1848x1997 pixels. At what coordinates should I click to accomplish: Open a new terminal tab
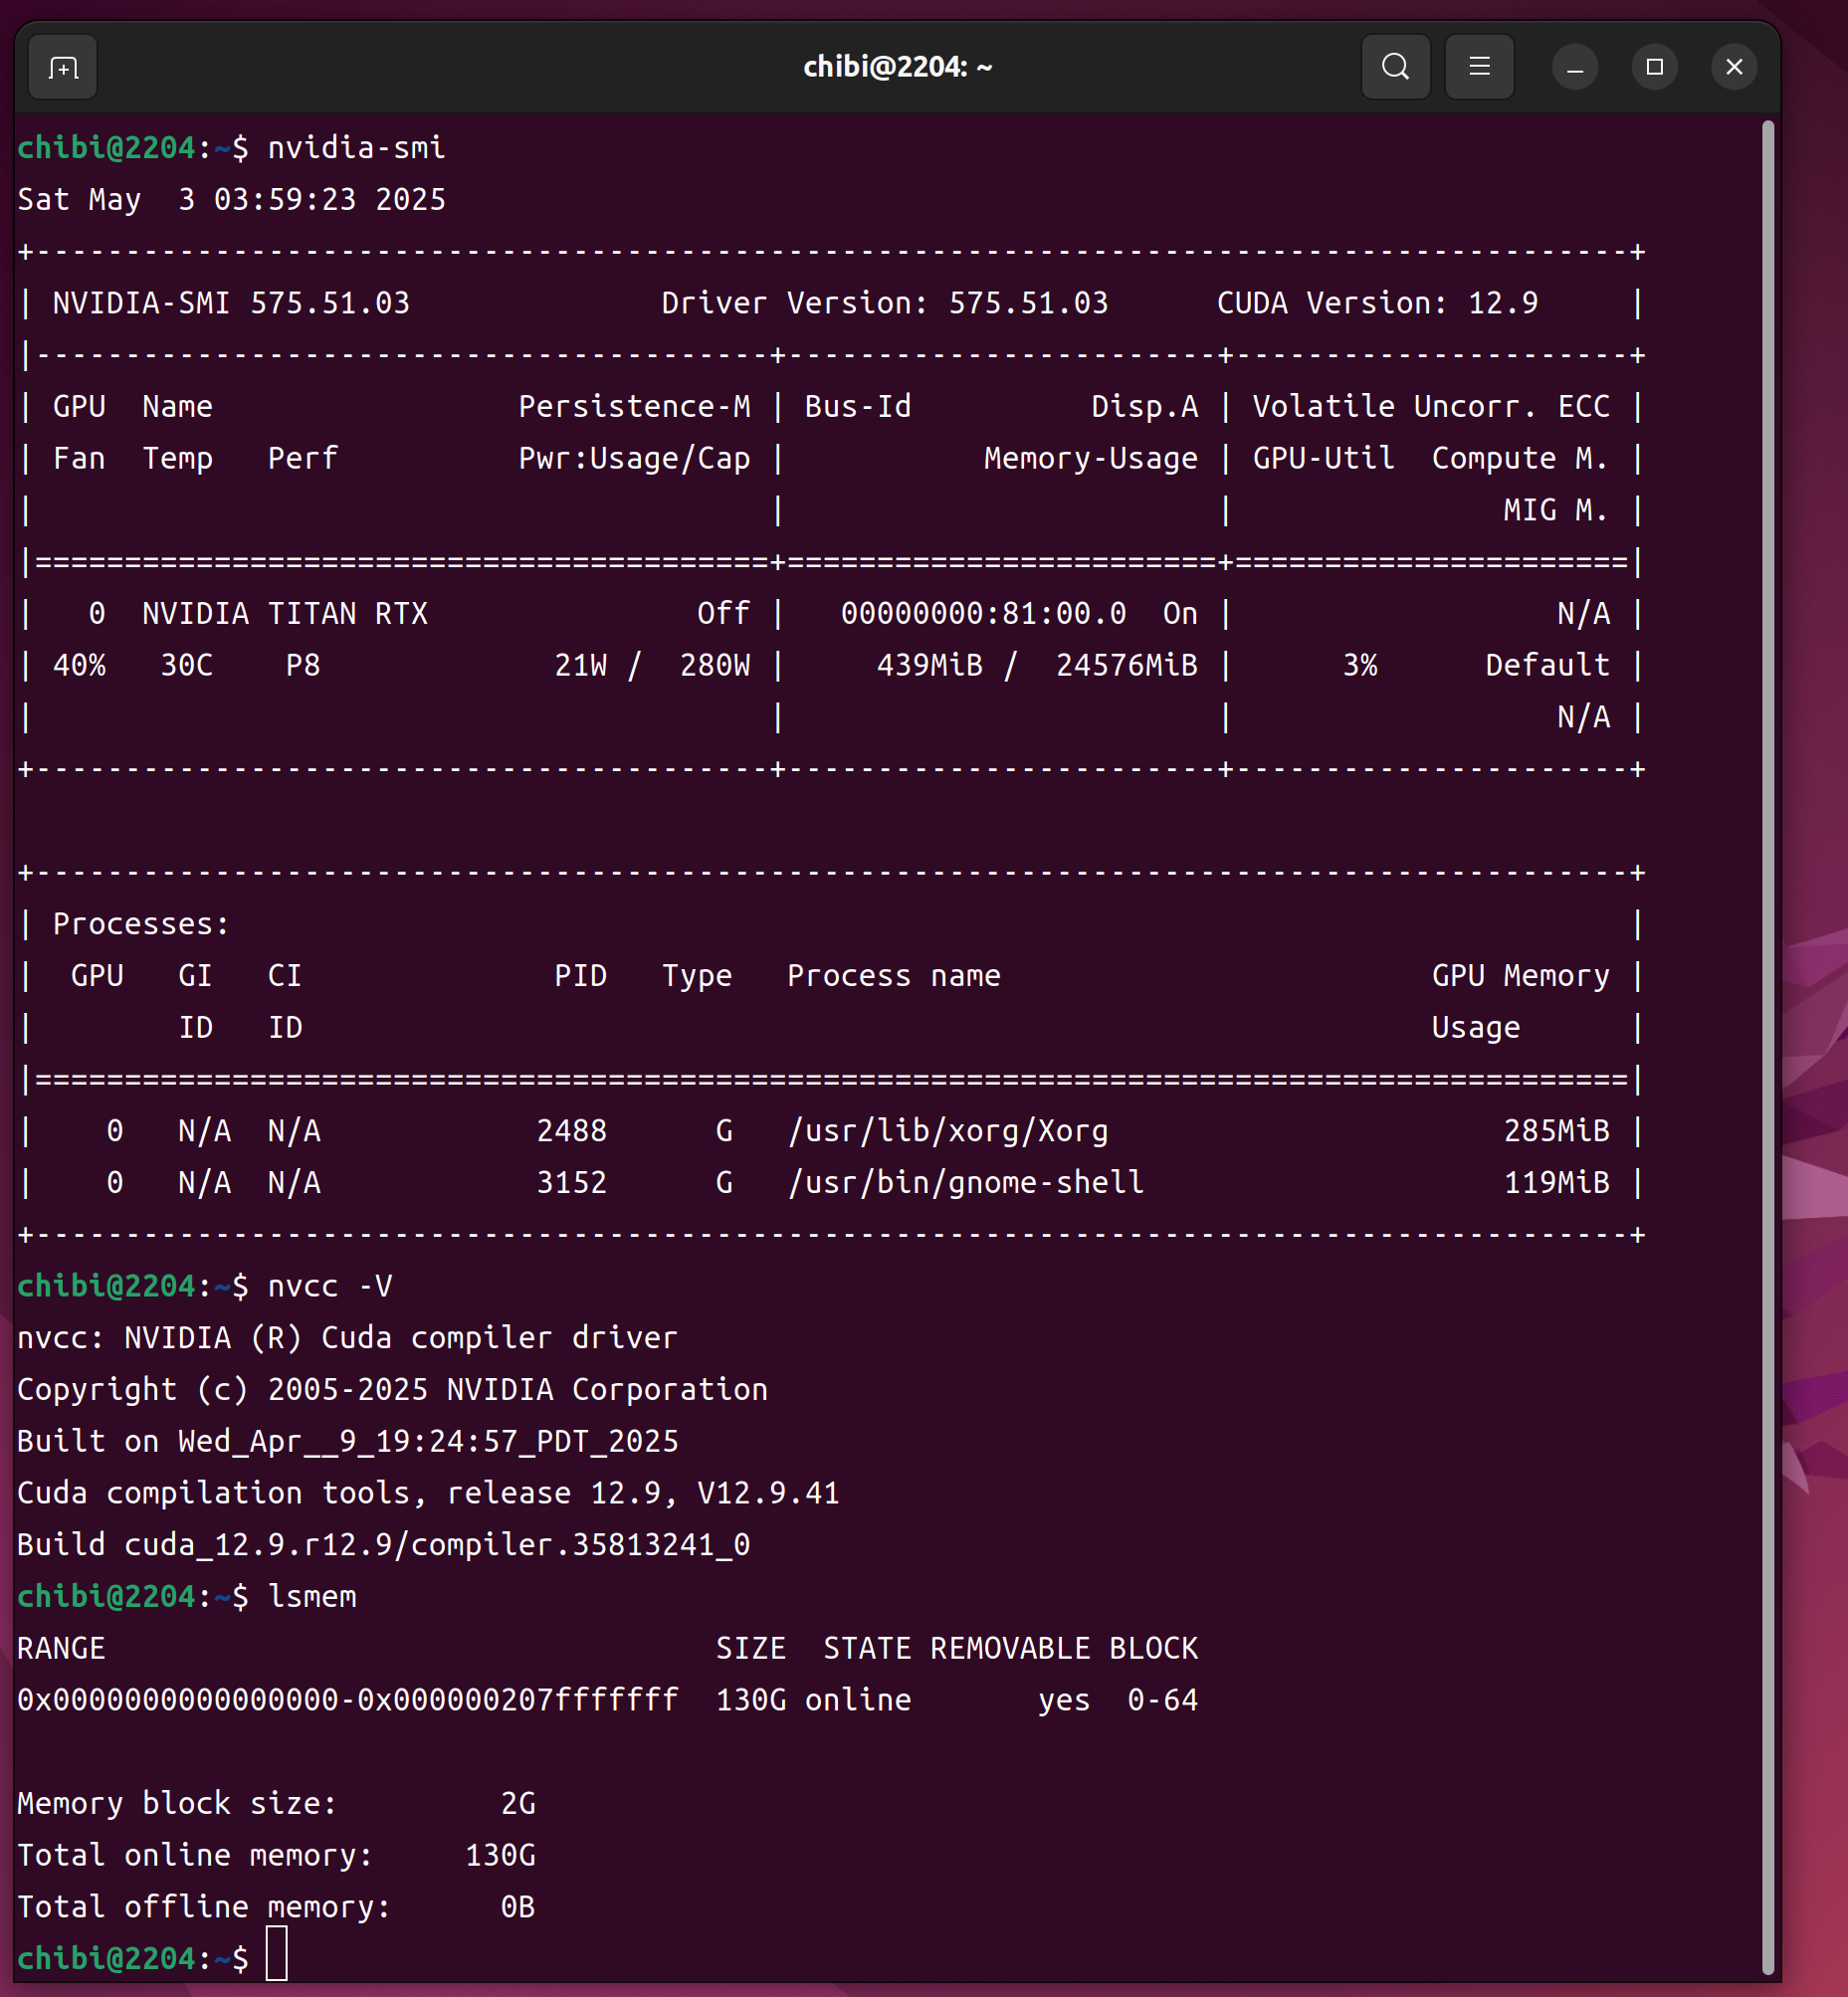63,68
